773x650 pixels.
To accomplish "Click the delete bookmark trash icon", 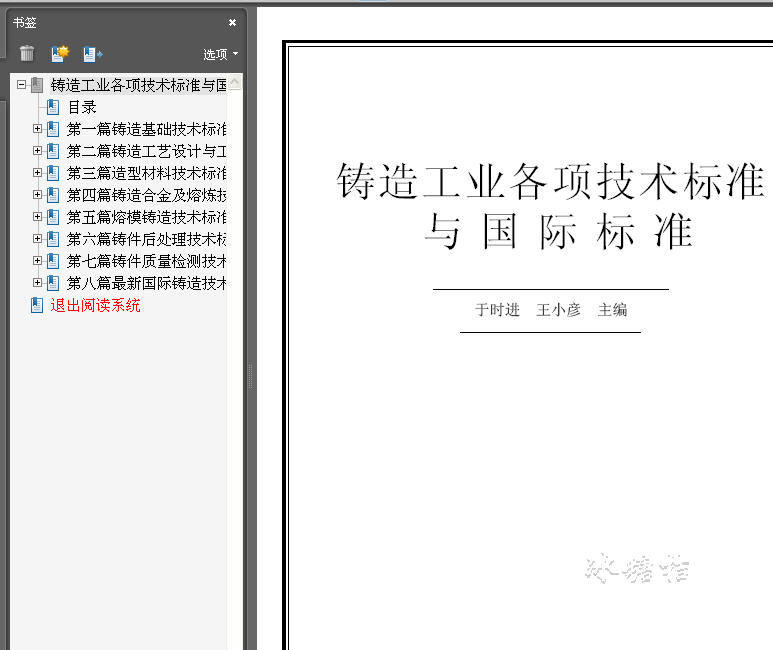I will coord(27,53).
